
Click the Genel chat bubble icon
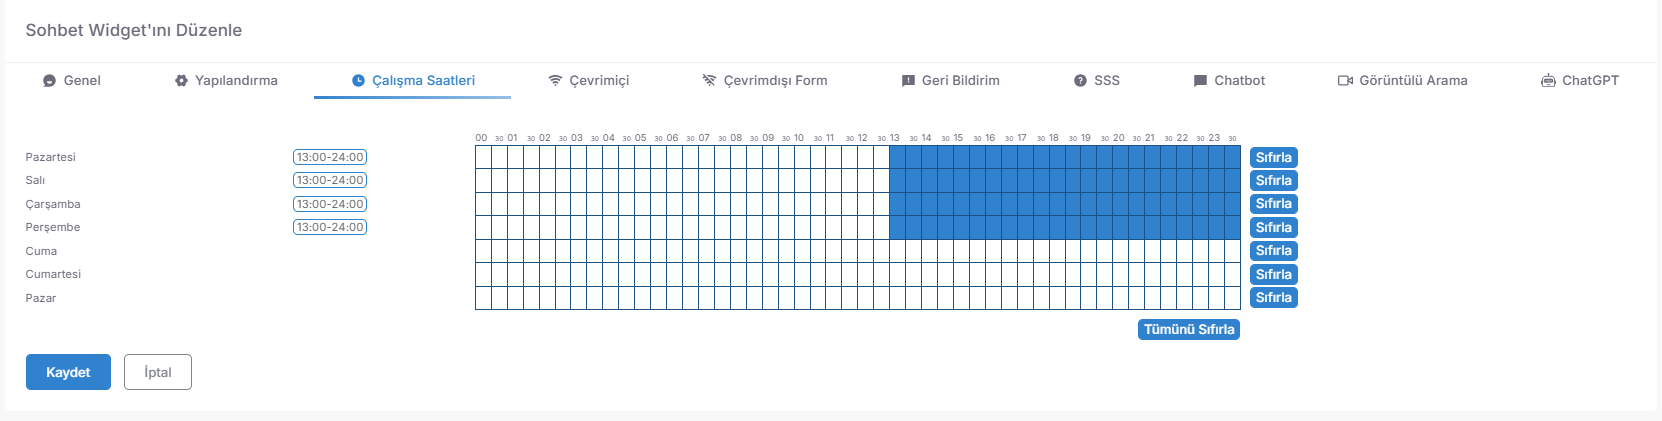(x=49, y=81)
